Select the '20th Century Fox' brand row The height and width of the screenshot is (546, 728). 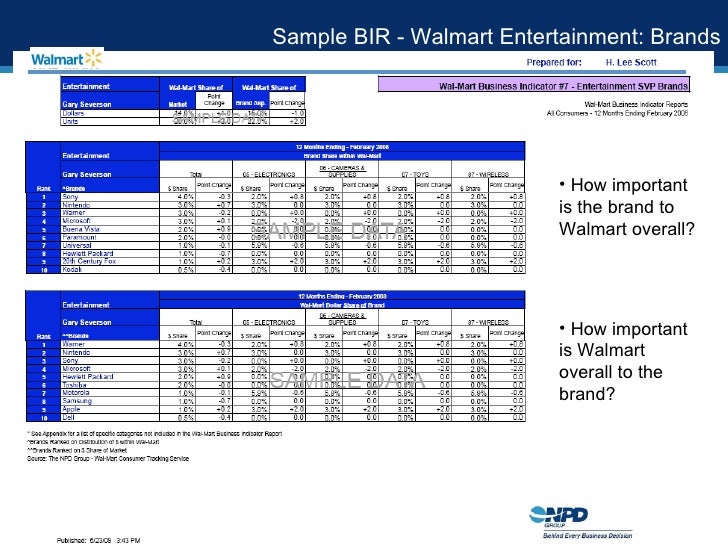[276, 261]
